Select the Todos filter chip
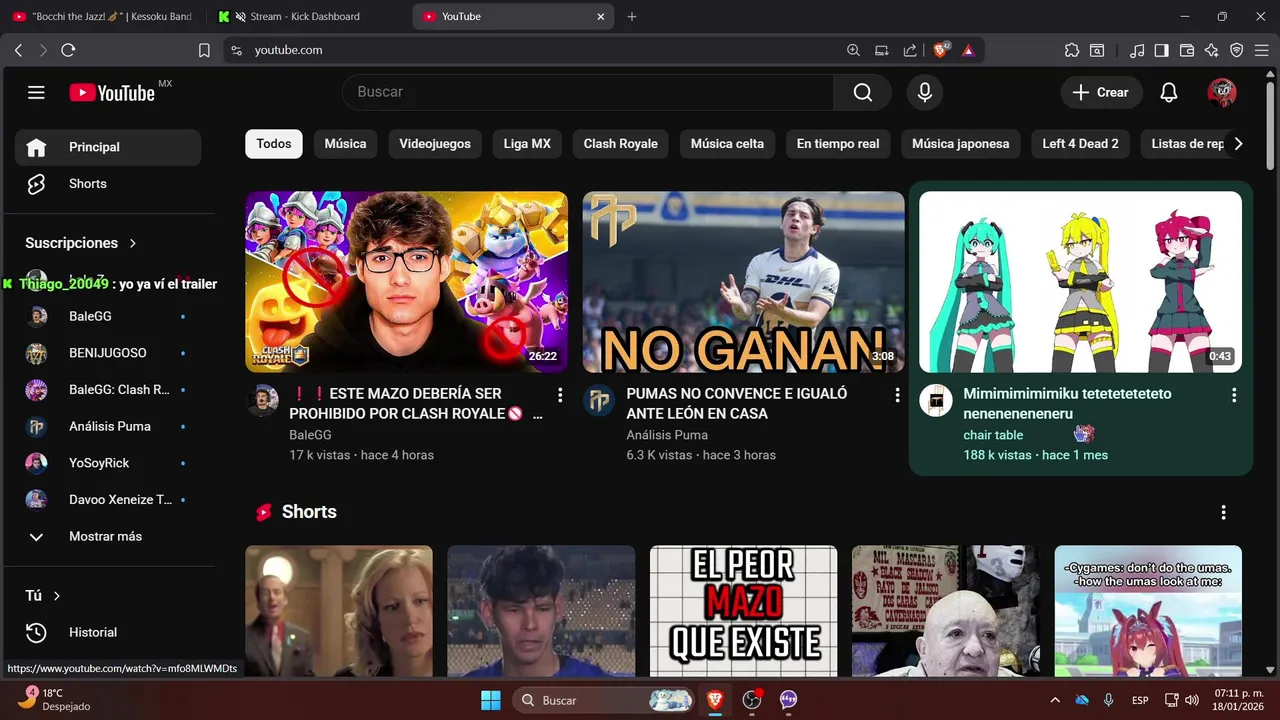Image resolution: width=1280 pixels, height=720 pixels. tap(274, 144)
